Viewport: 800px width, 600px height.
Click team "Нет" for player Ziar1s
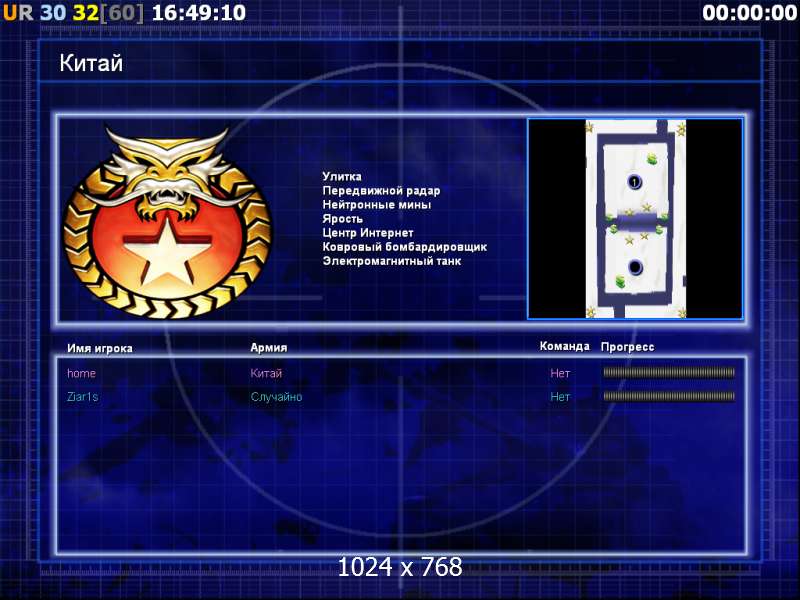(x=560, y=397)
